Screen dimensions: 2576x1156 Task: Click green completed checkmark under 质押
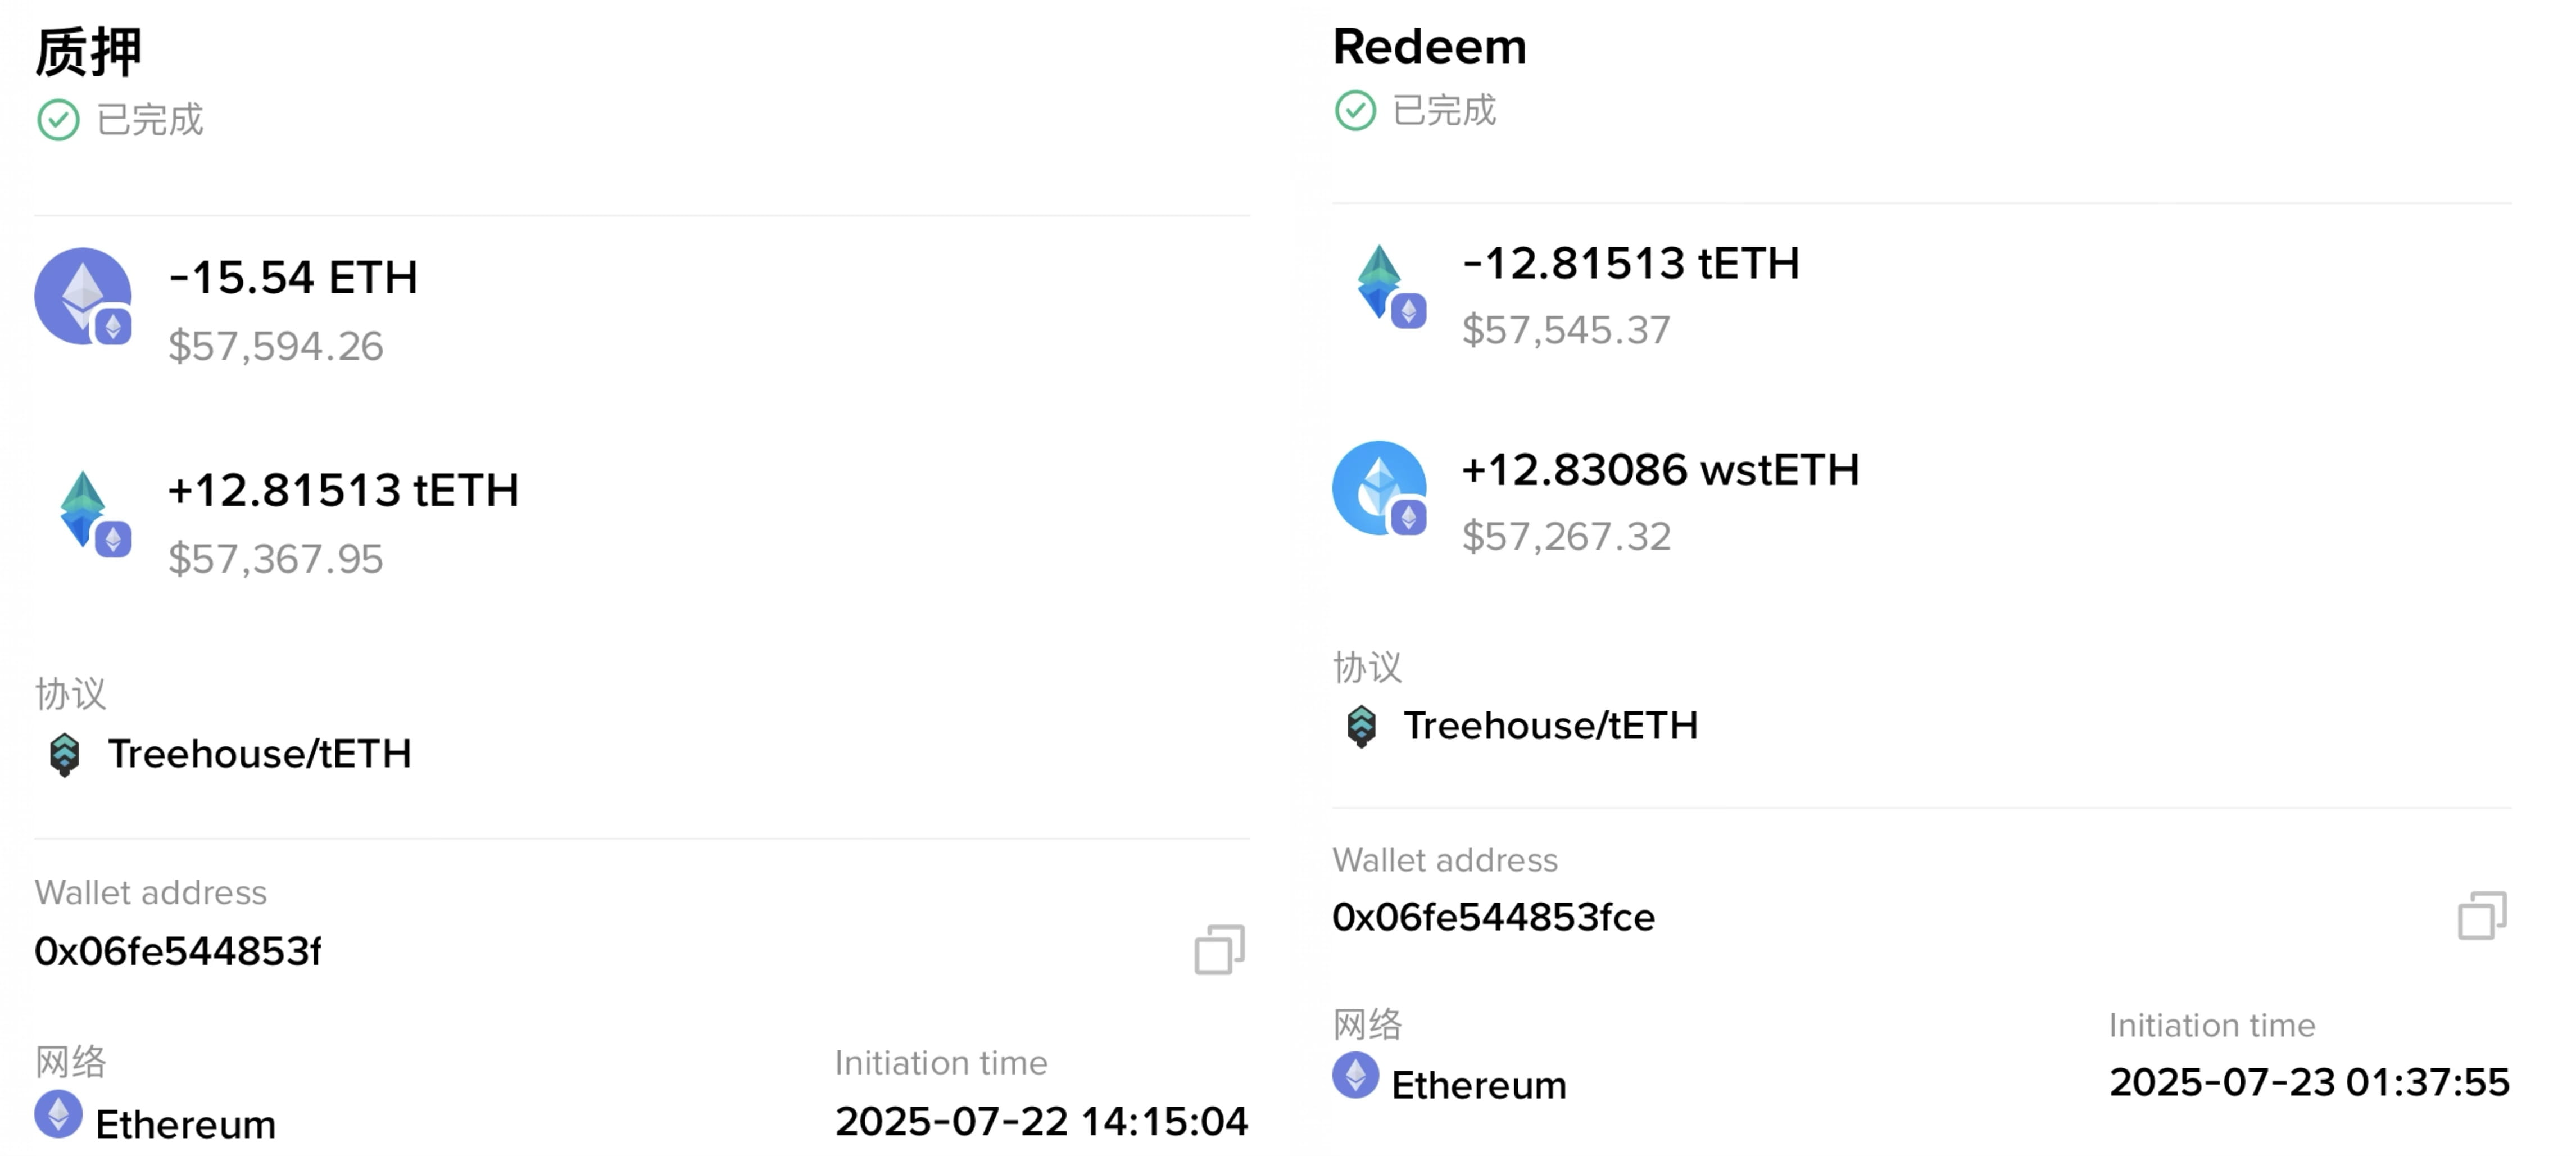pos(58,120)
